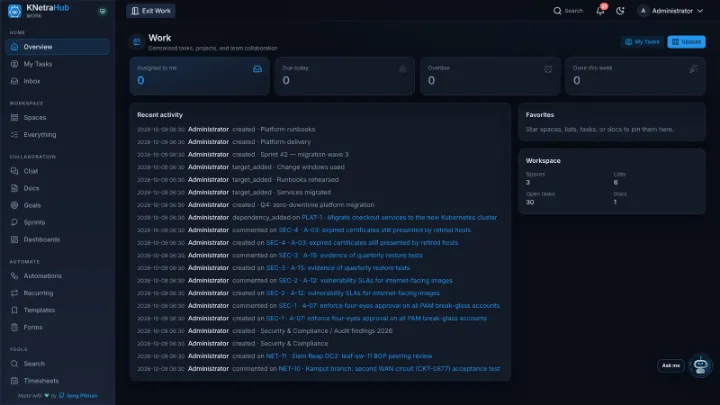Open commented SEC-4 A-03 expired certificates link

375,230
